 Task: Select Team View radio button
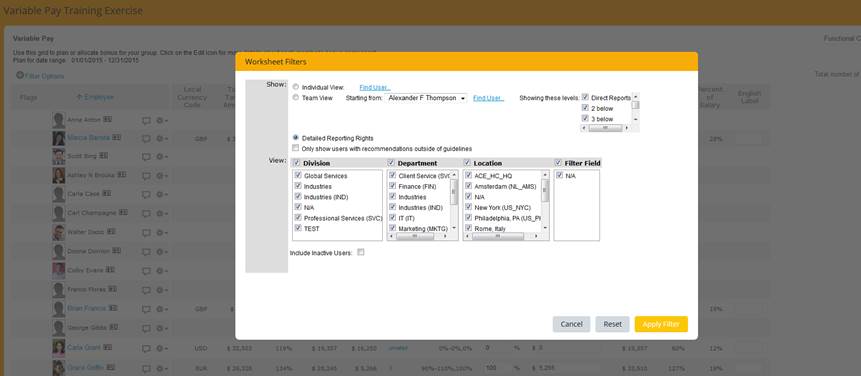[296, 98]
